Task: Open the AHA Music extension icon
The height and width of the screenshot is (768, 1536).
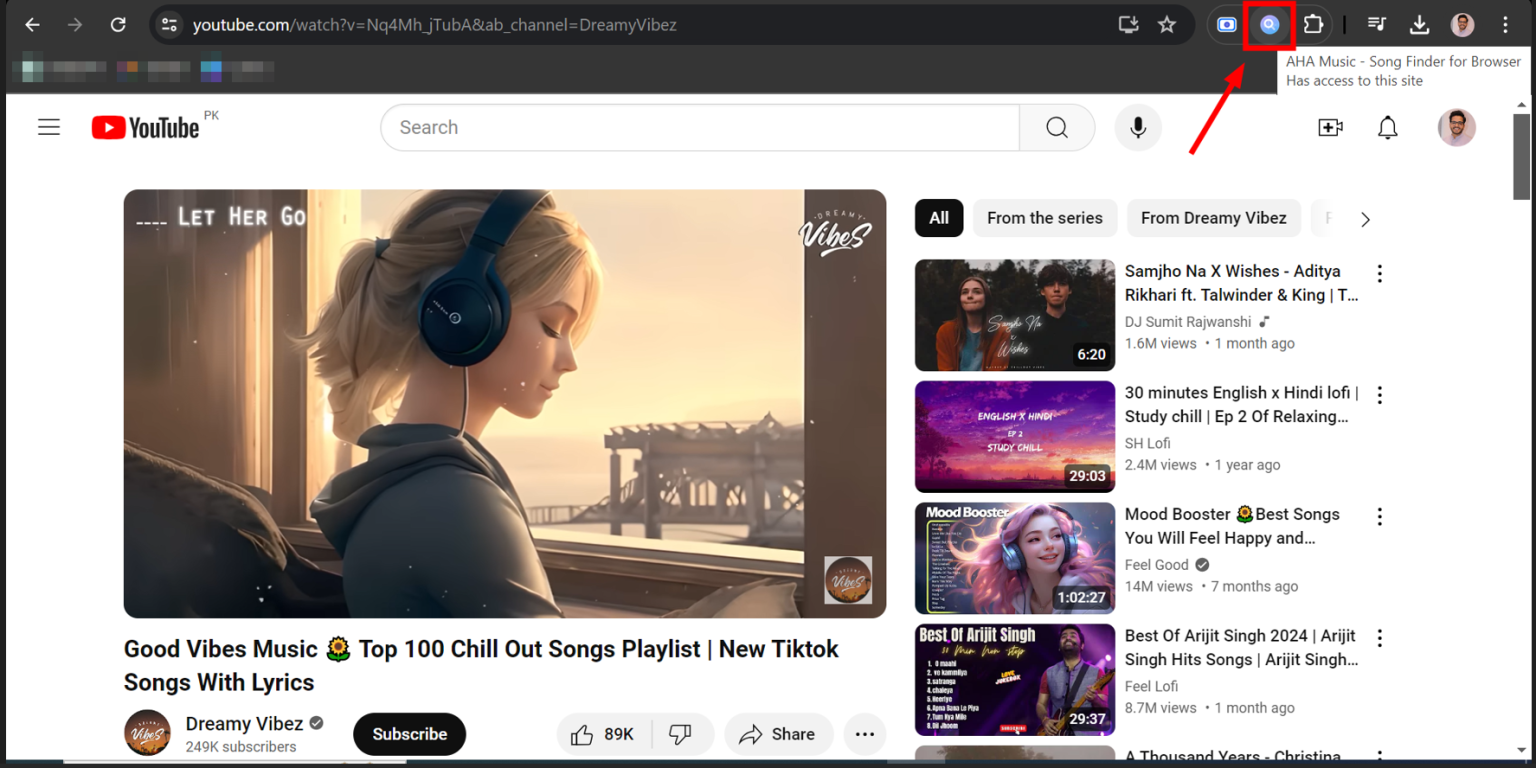Action: 1269,25
